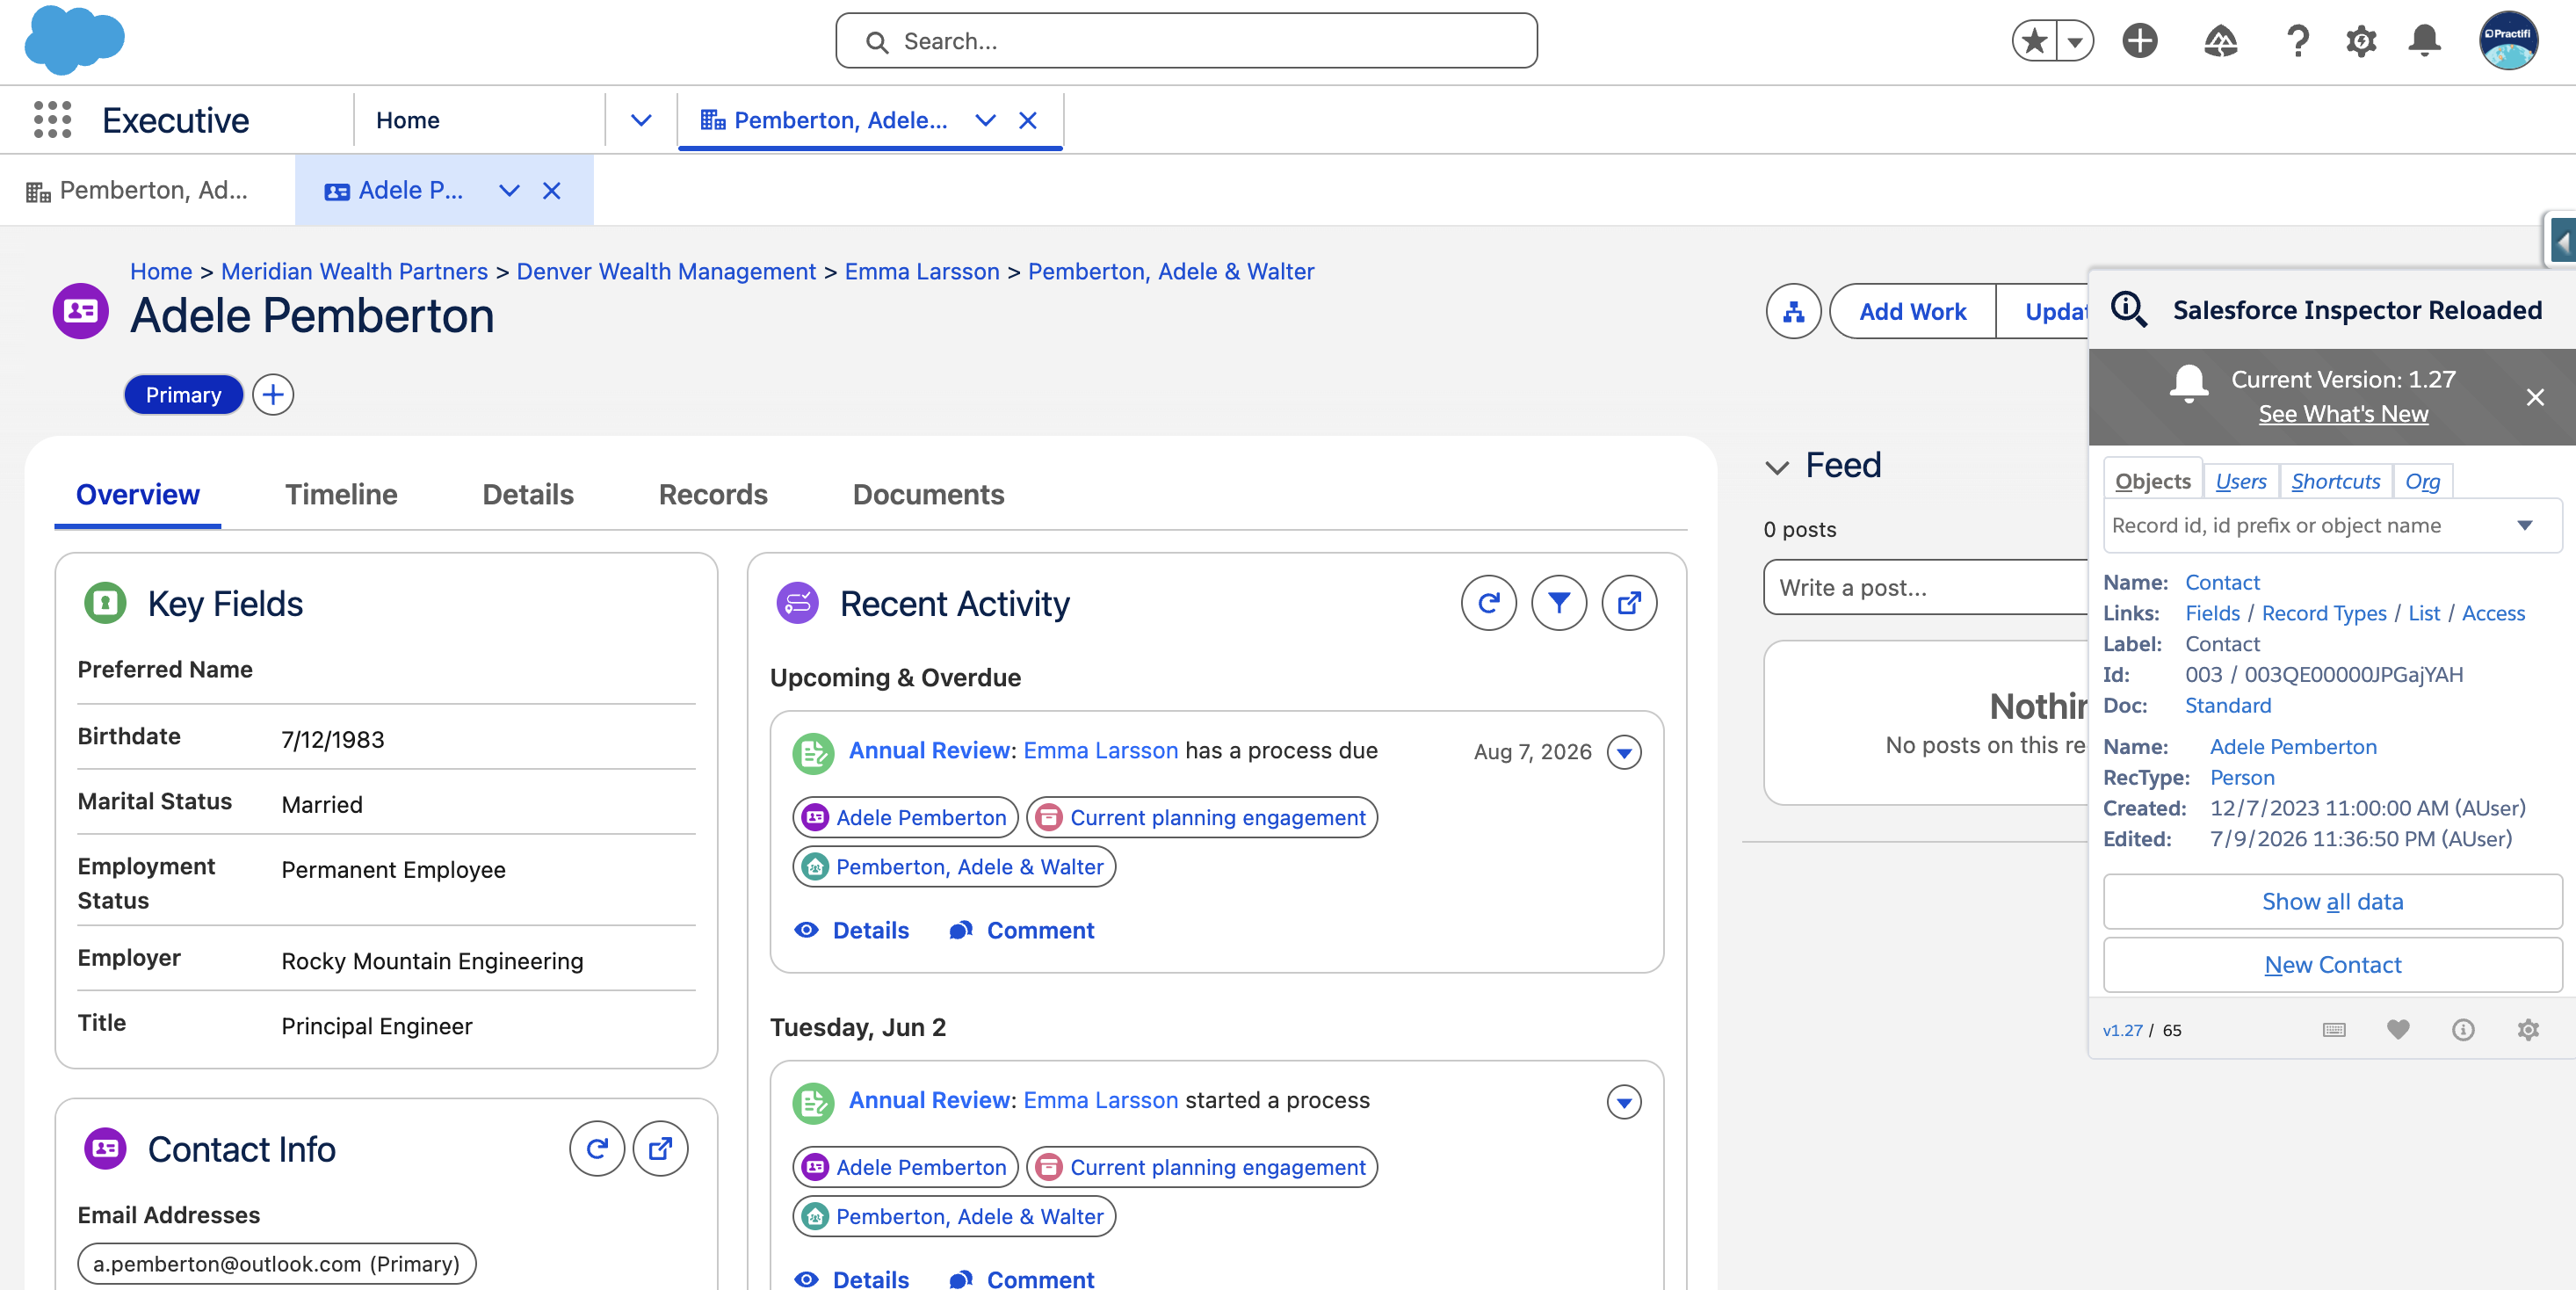Open Inspector Fields link
The image size is (2576, 1290).
[2212, 613]
